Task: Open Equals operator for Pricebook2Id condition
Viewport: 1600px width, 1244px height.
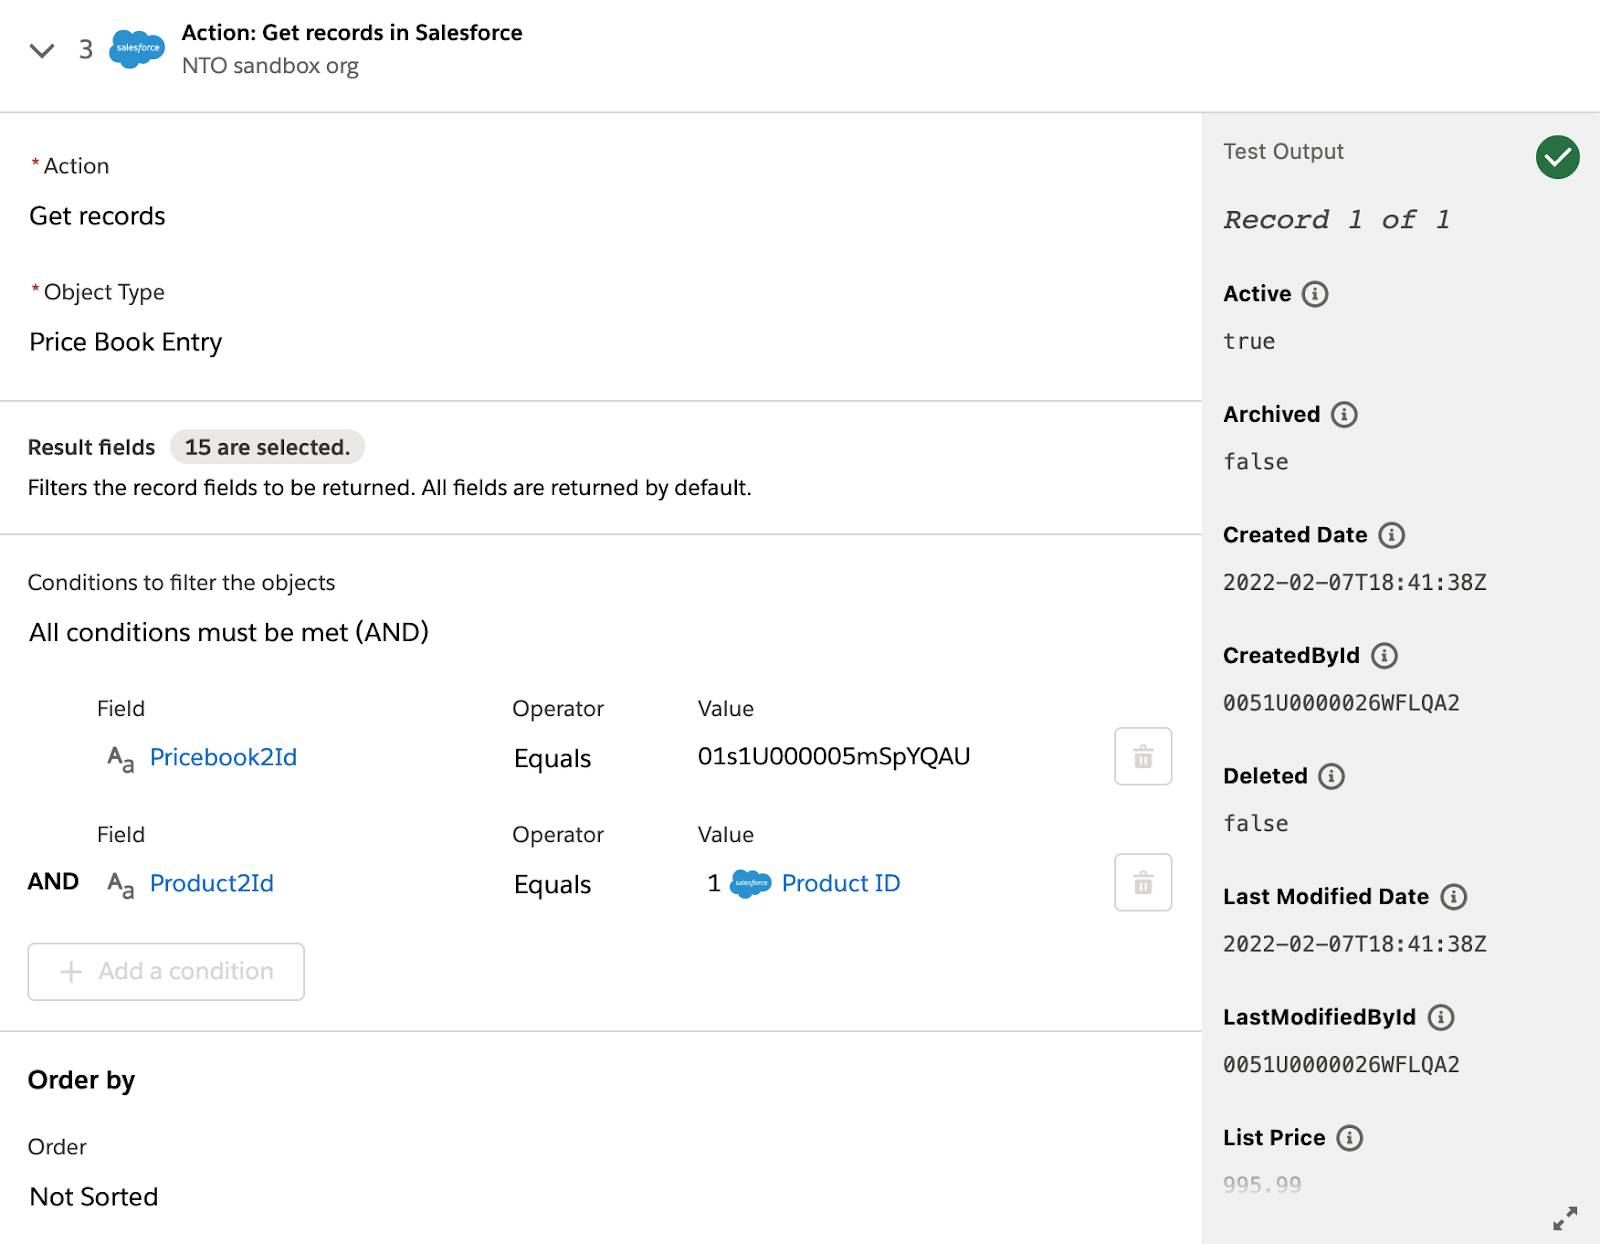Action: click(552, 758)
